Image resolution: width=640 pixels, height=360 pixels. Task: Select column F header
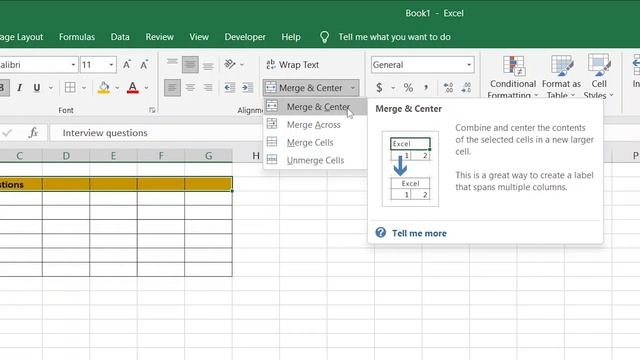coord(161,156)
